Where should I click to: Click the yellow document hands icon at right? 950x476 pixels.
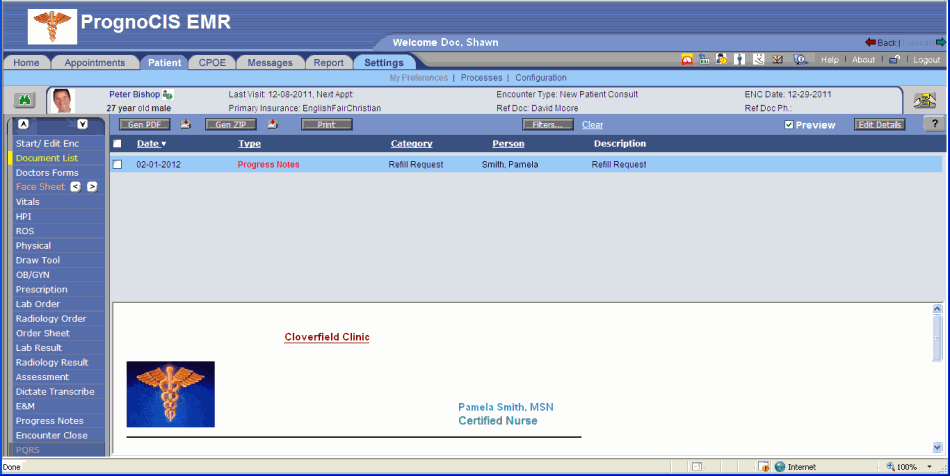925,101
